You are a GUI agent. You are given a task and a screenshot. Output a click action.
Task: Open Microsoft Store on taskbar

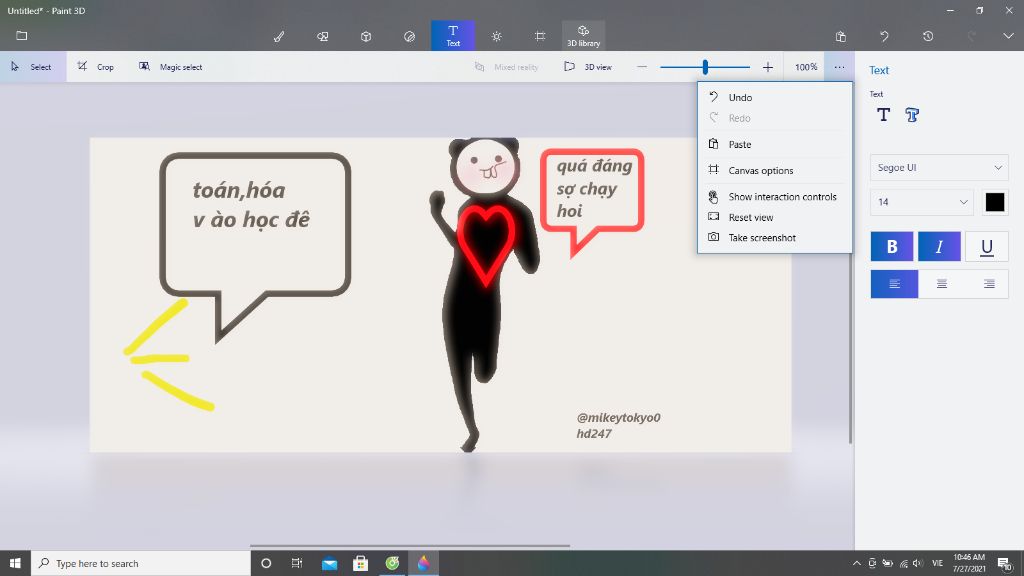click(x=360, y=563)
